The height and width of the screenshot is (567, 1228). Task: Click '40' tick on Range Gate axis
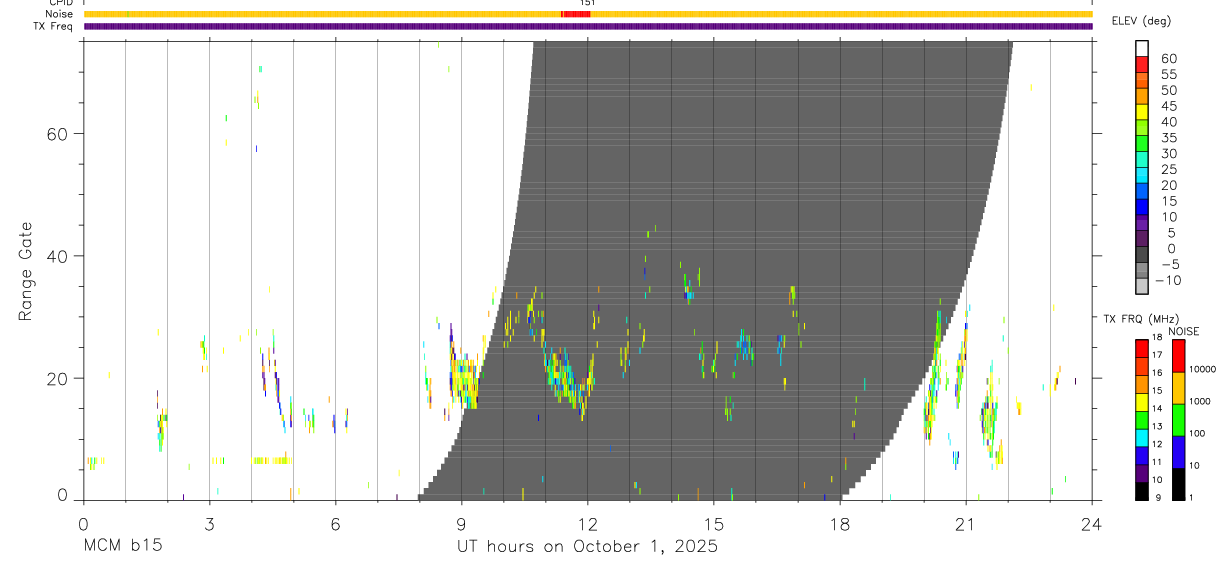(x=58, y=256)
